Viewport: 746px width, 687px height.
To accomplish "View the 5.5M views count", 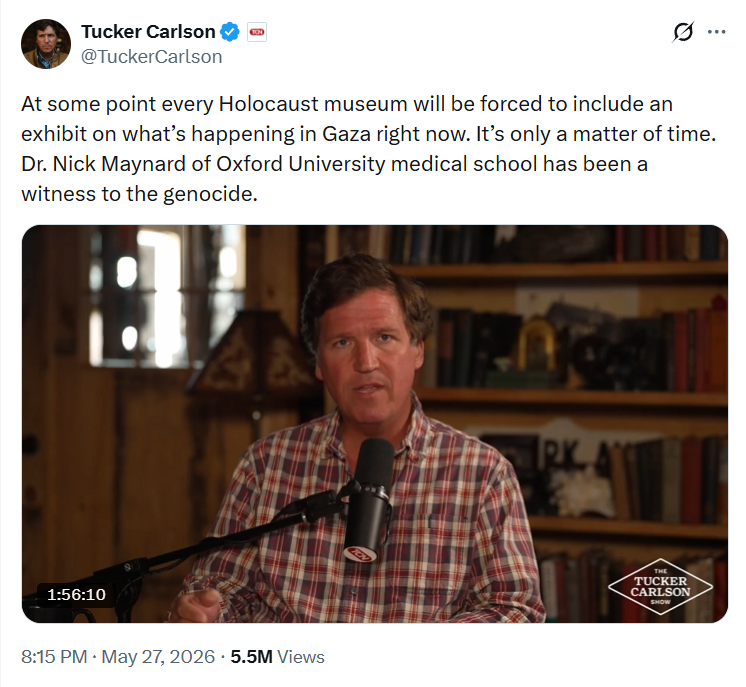I will tap(251, 657).
